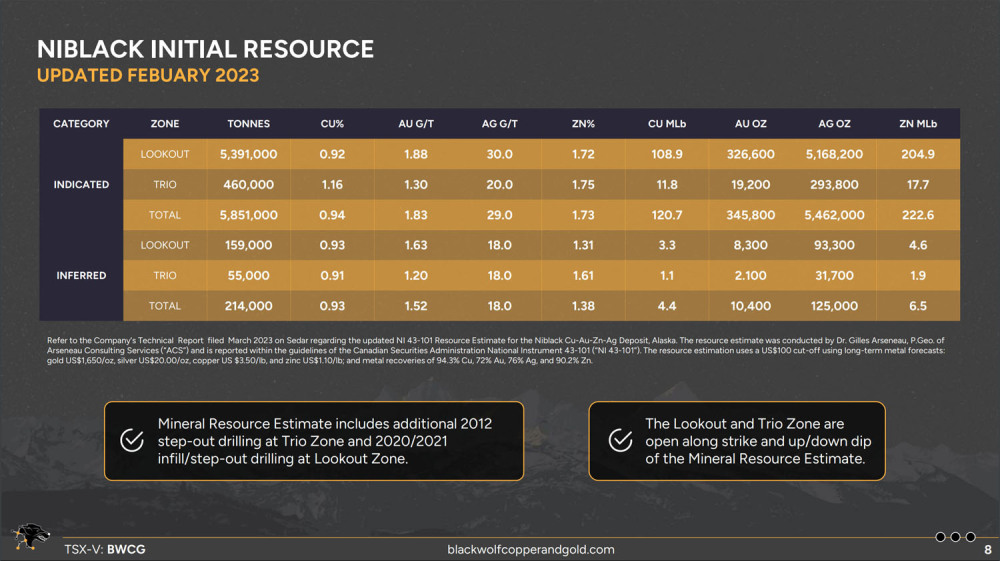Click tonnes value 460,000
Viewport: 1000px width, 561px height.
(249, 184)
